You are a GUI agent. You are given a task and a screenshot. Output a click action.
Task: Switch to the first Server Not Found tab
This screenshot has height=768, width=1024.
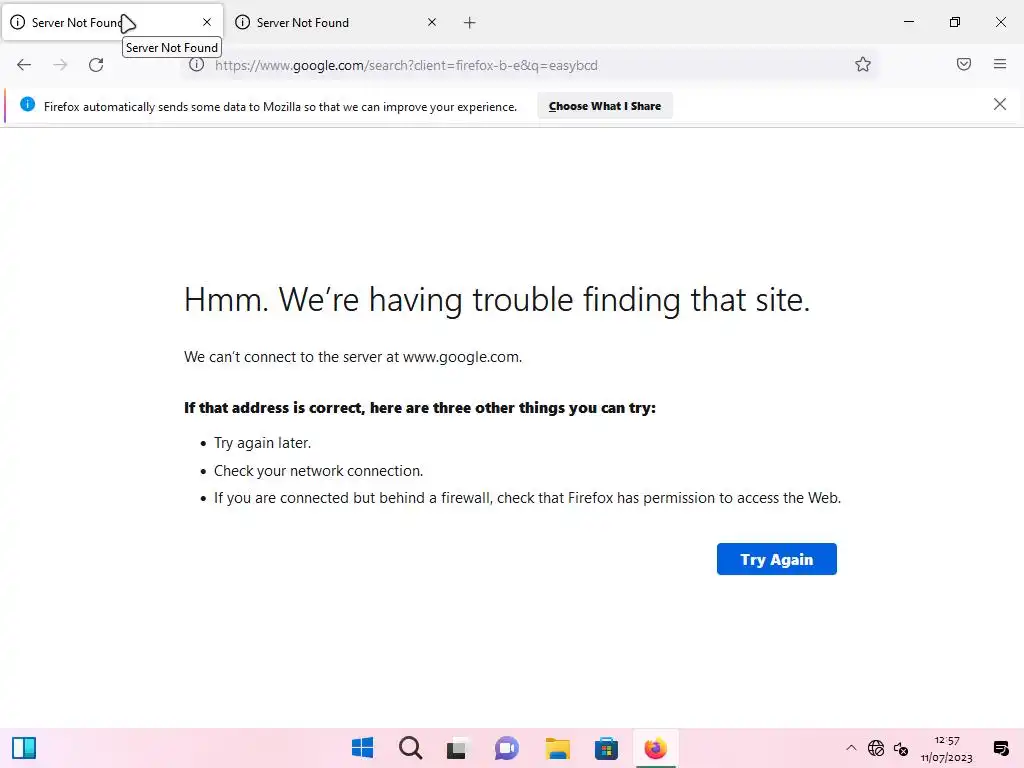pyautogui.click(x=112, y=22)
